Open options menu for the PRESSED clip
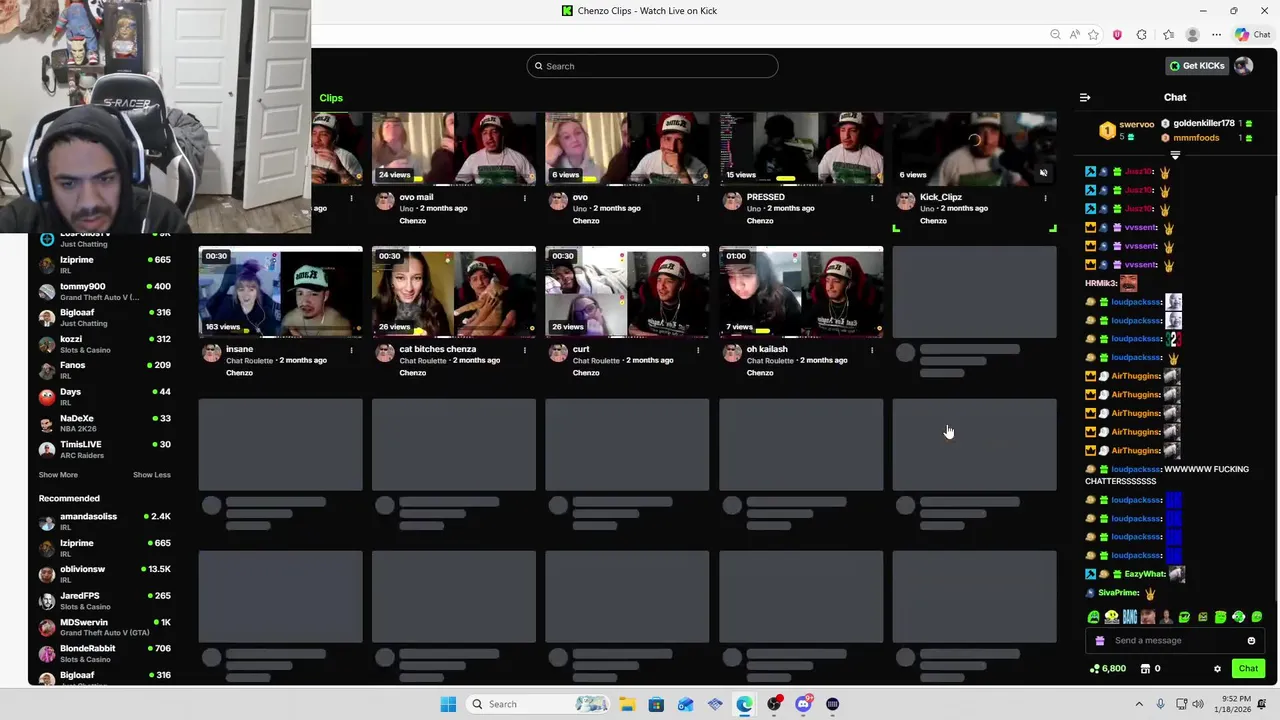This screenshot has height=720, width=1280. [871, 198]
